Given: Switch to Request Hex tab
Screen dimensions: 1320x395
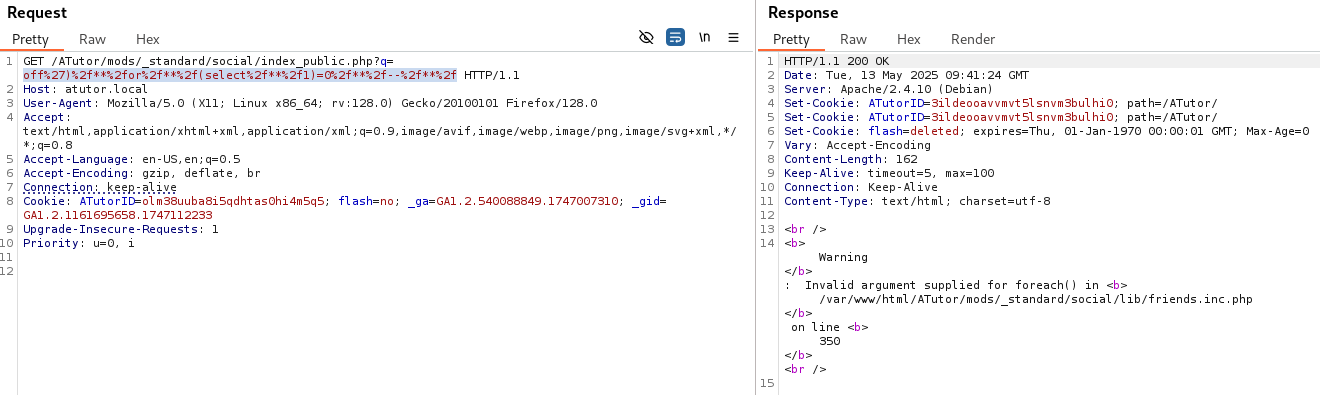Looking at the screenshot, I should [x=148, y=39].
